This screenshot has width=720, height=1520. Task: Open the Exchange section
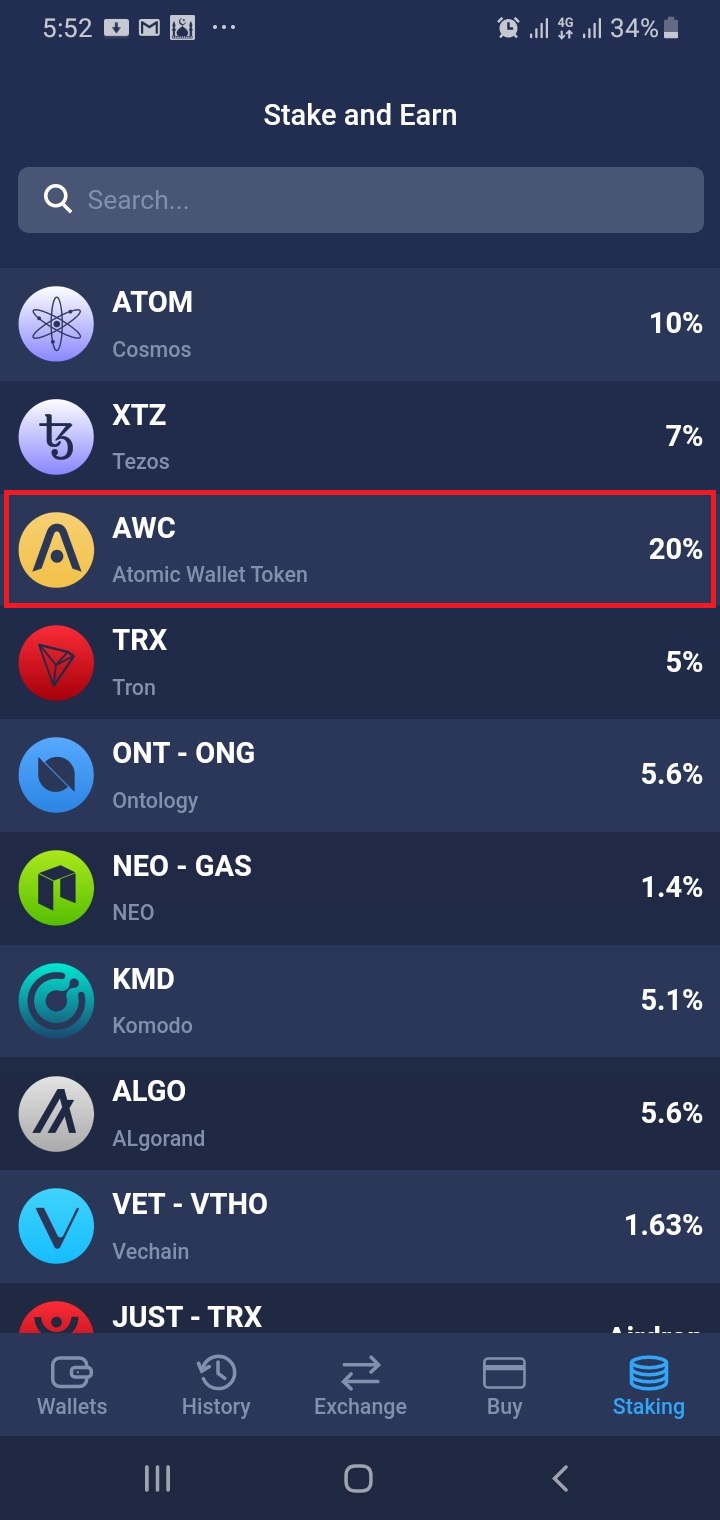point(360,1385)
